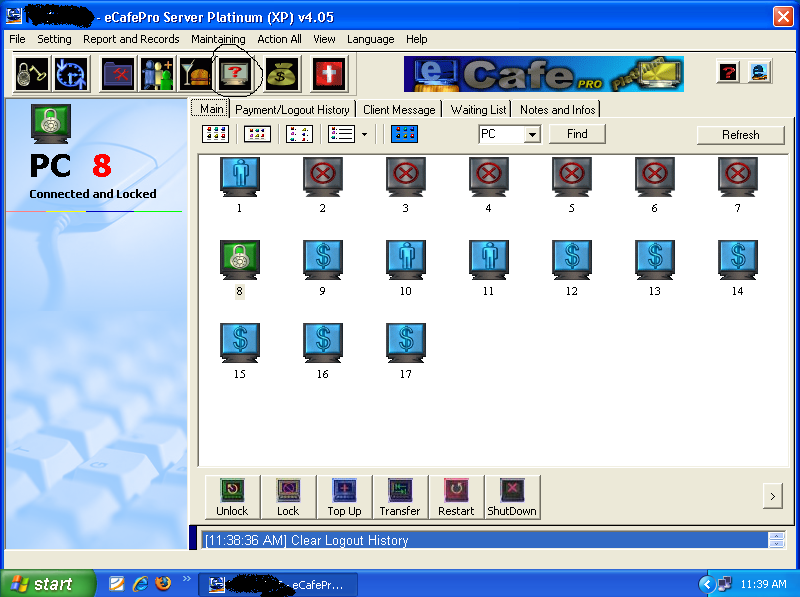Select disconnected PC 4 icon

click(489, 177)
